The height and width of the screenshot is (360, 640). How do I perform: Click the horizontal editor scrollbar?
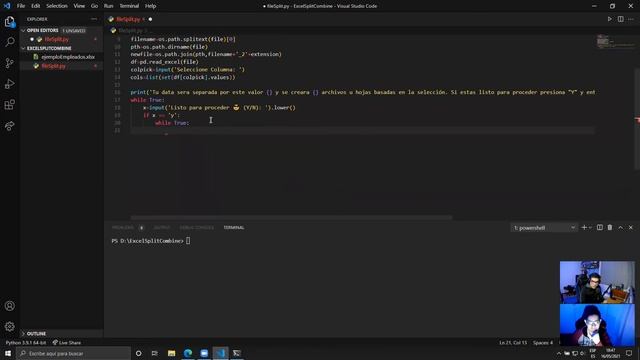point(291,217)
